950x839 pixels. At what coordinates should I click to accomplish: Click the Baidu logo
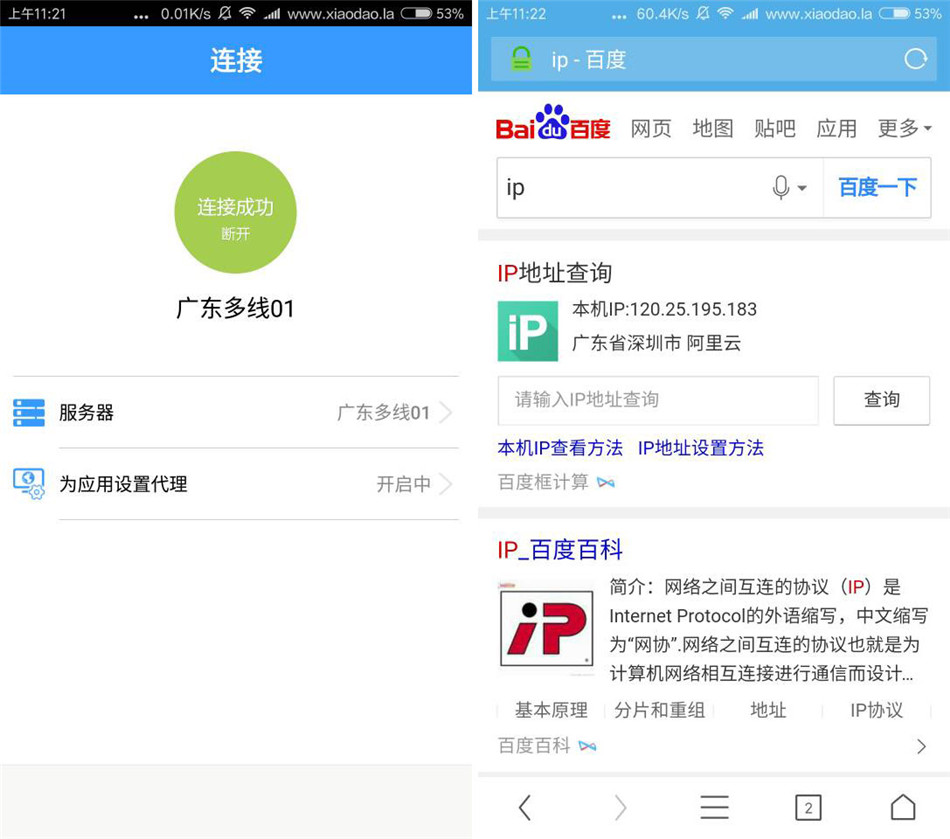pyautogui.click(x=553, y=123)
